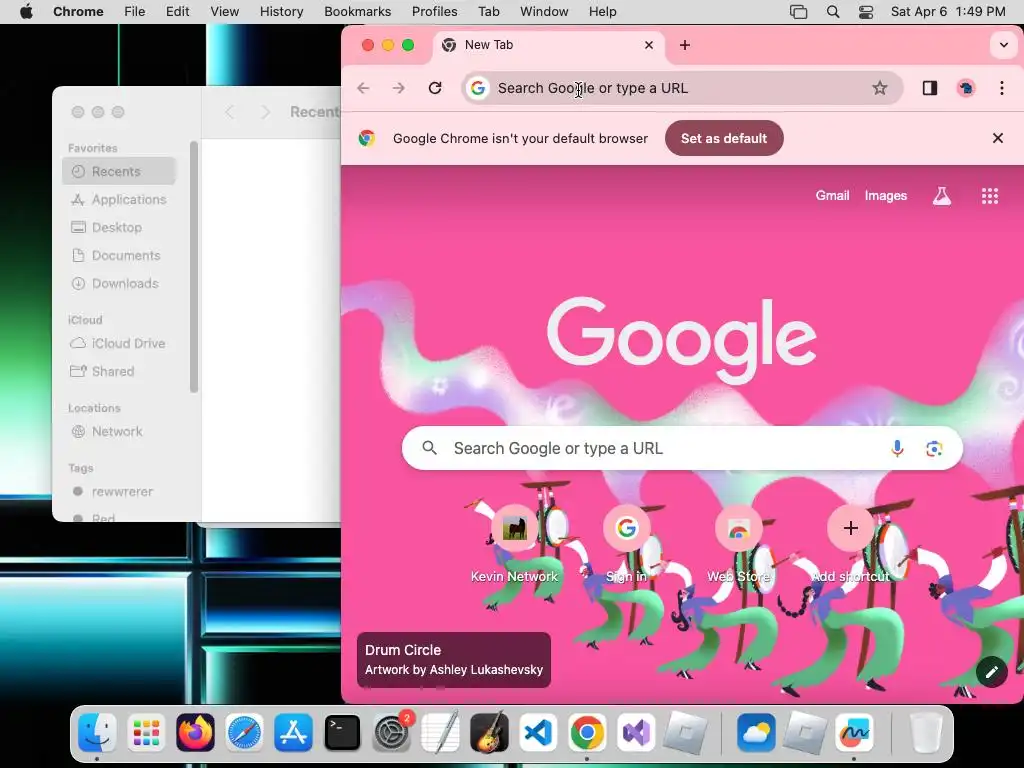Screen dimensions: 1024x768
Task: Open the Profiles menu
Action: click(x=434, y=12)
